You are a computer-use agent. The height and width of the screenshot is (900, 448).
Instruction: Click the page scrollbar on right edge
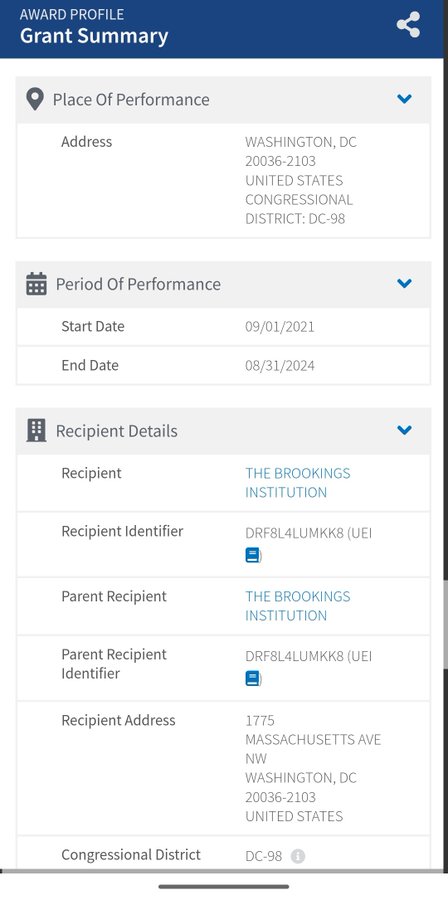coord(446,624)
